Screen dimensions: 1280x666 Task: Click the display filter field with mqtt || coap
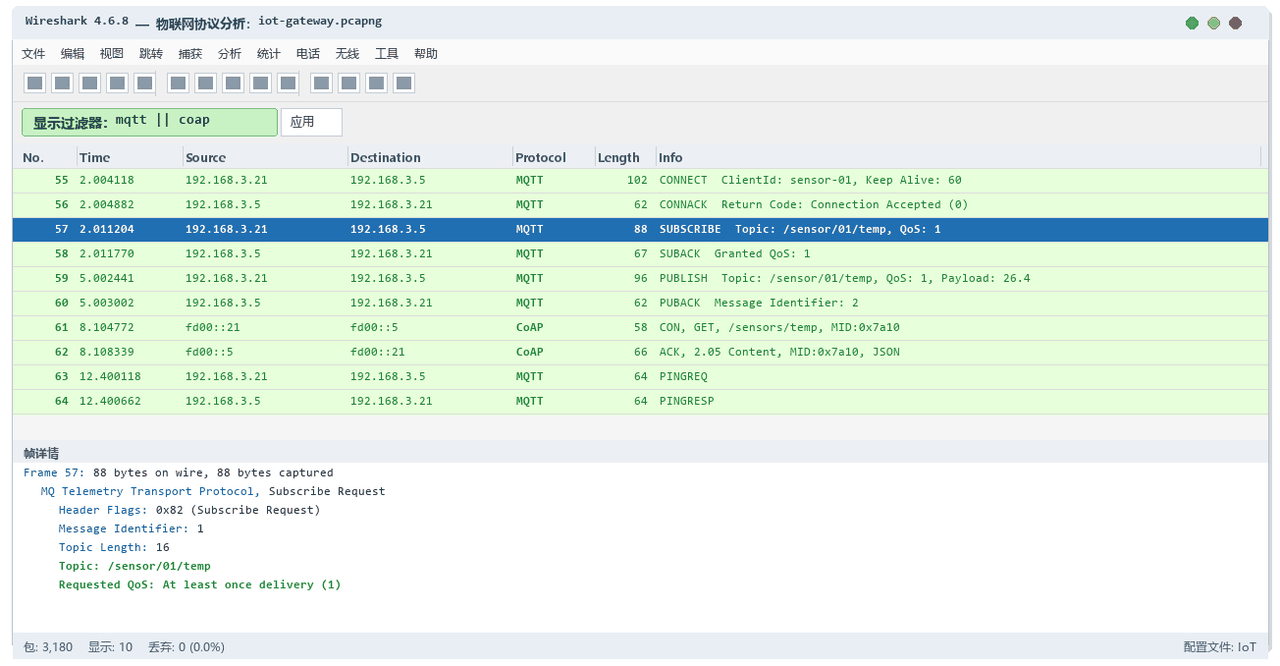pyautogui.click(x=150, y=122)
